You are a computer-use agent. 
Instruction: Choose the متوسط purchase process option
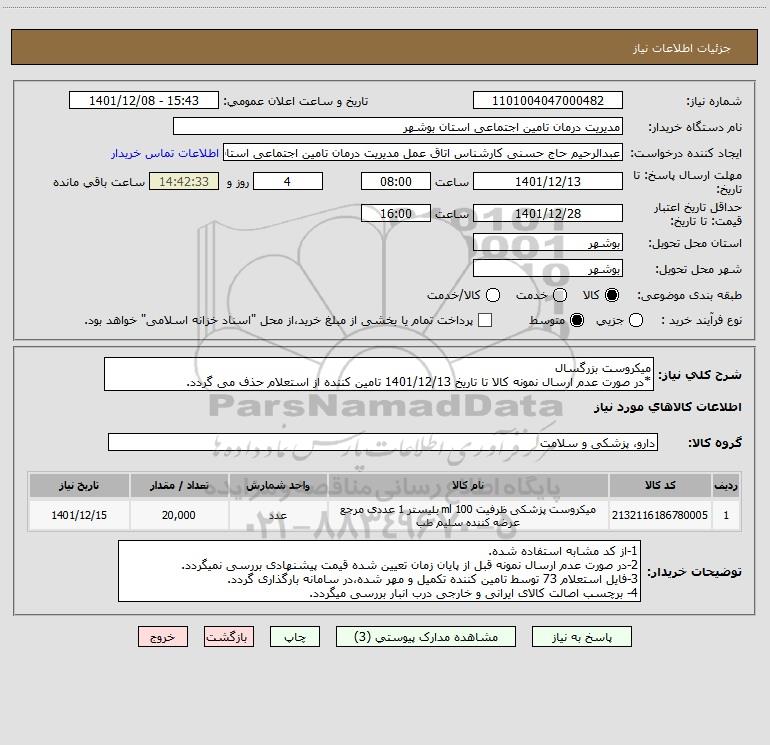point(577,320)
